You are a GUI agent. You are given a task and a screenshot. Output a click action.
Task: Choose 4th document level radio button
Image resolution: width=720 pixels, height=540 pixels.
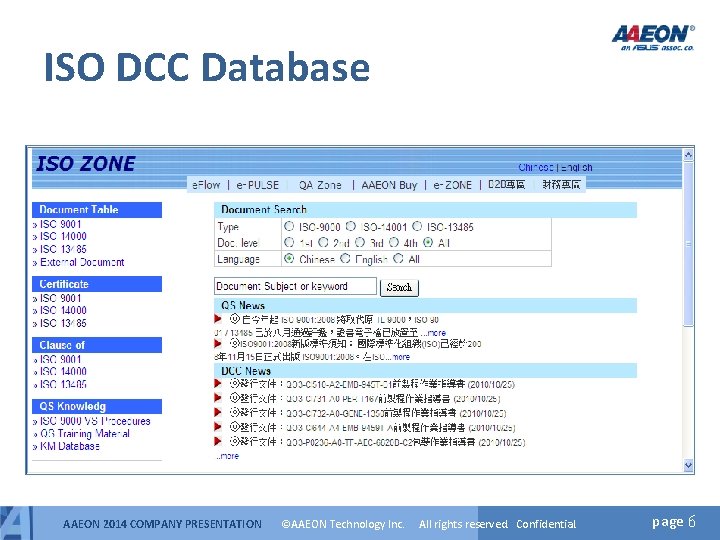(394, 242)
